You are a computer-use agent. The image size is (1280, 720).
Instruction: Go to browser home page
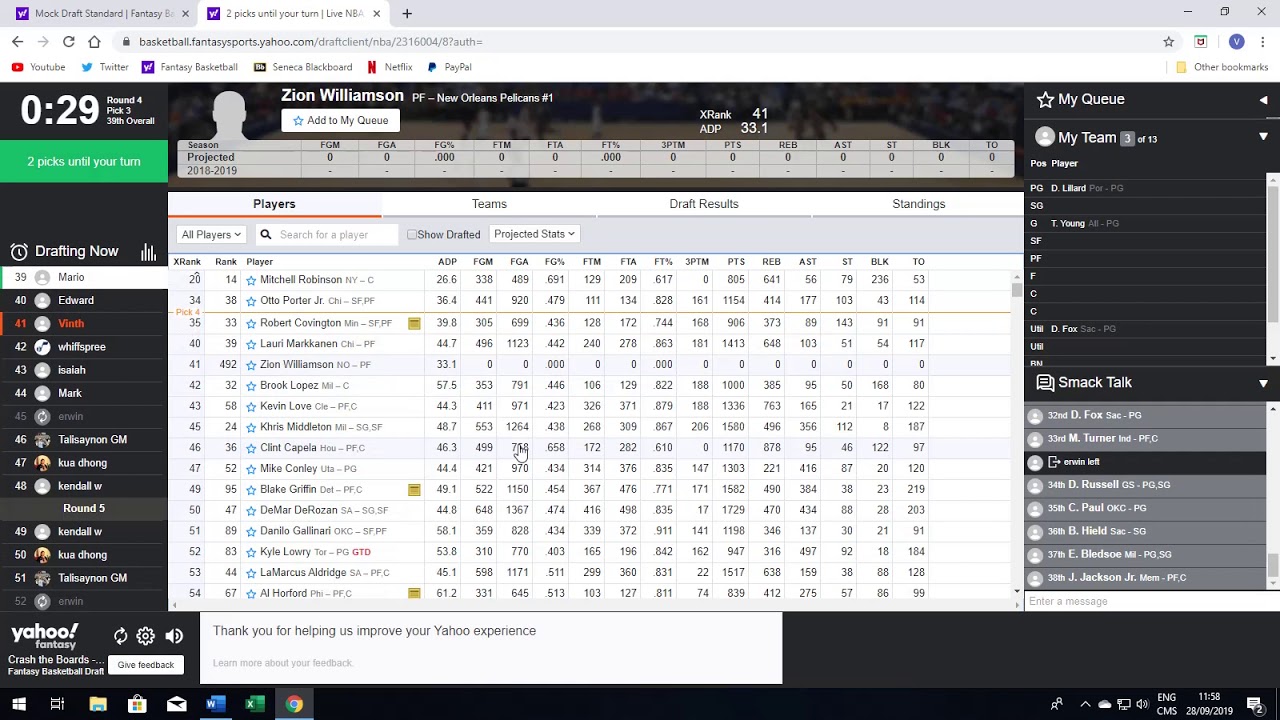tap(94, 42)
